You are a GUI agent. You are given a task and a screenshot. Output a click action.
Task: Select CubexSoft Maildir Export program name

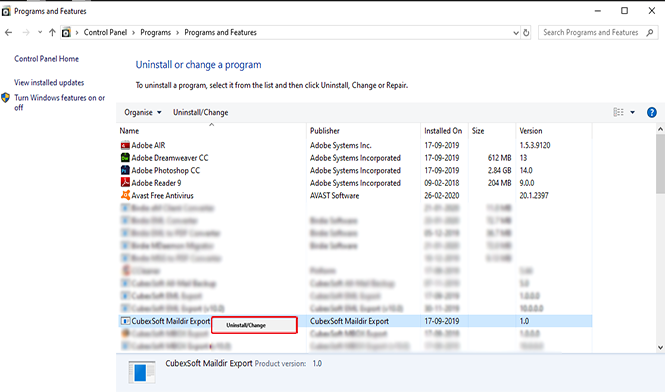pos(171,321)
